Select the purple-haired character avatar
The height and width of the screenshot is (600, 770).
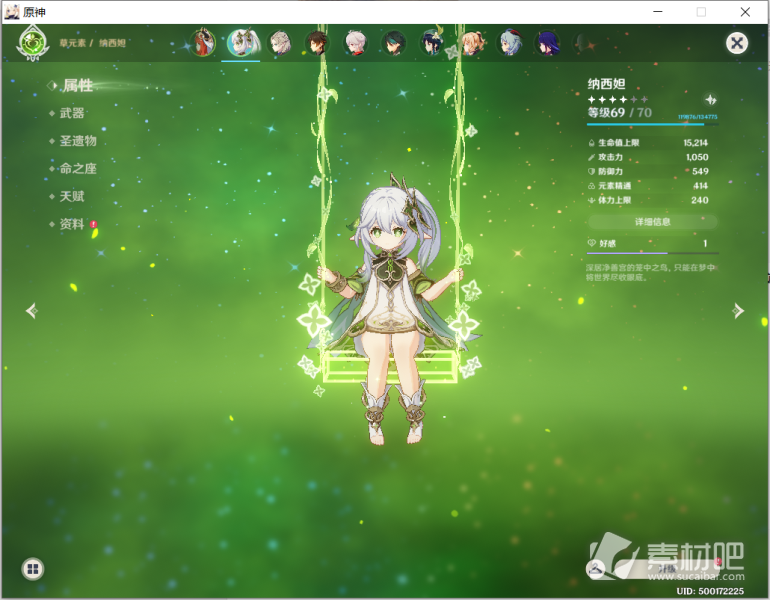click(x=548, y=43)
